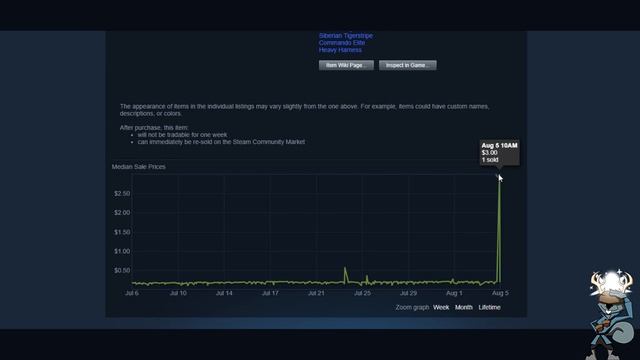This screenshot has width=640, height=360.
Task: Click the Median Sale Prices heading
Action: [139, 167]
